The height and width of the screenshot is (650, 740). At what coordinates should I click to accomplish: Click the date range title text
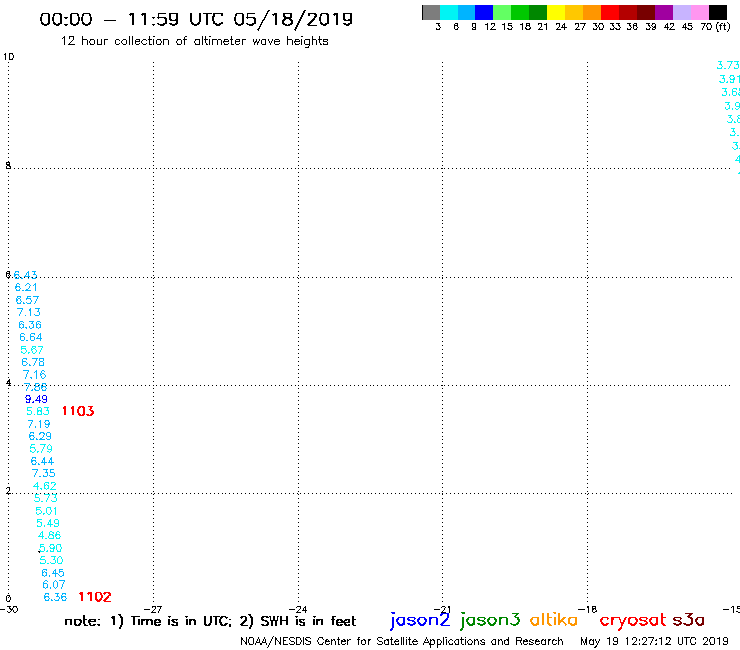(x=196, y=19)
